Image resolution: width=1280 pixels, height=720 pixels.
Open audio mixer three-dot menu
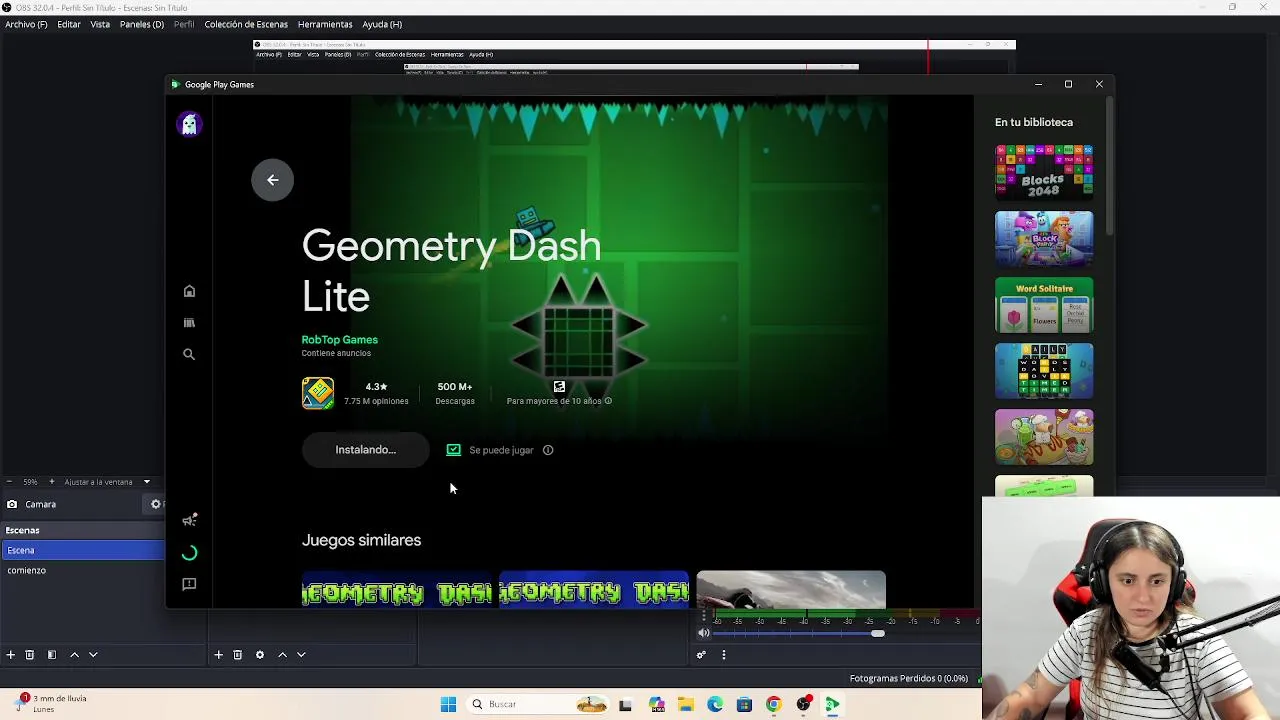tap(723, 655)
